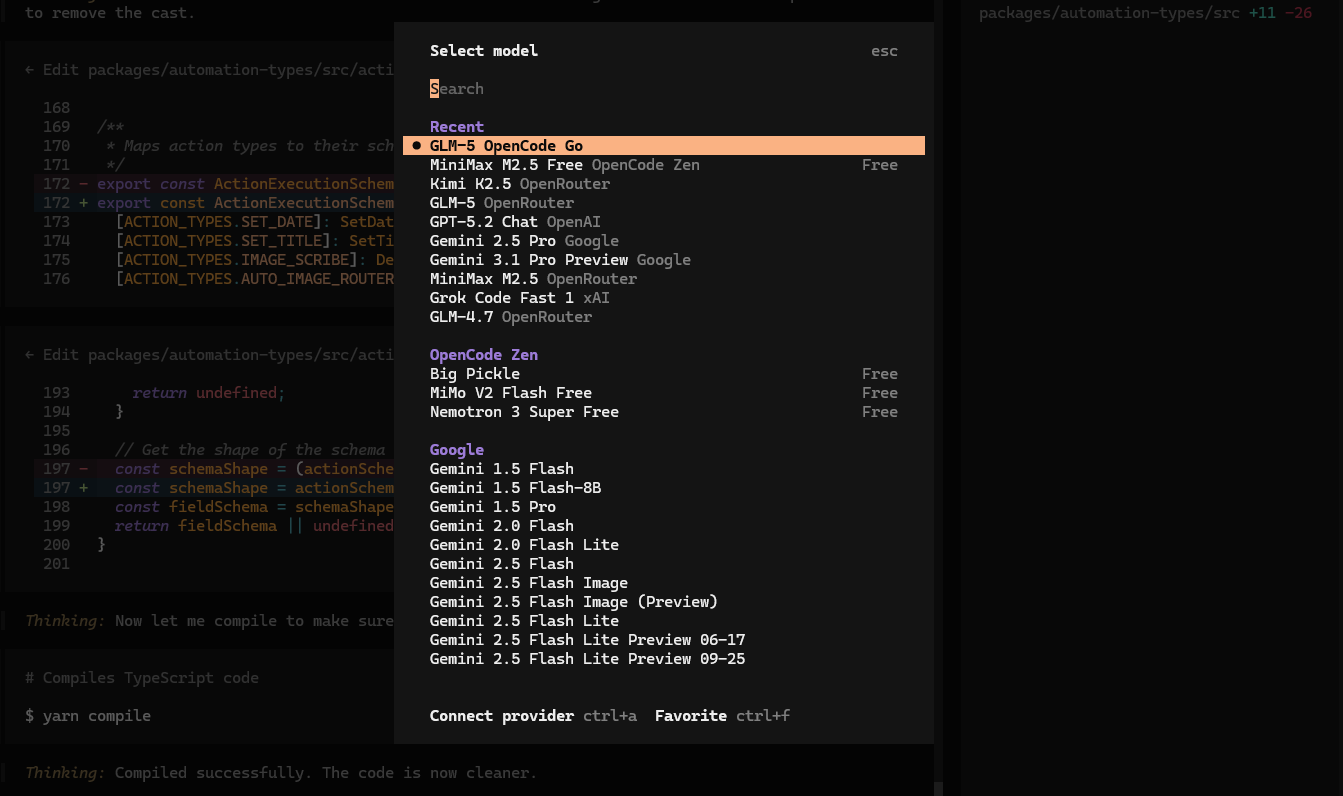Viewport: 1343px width, 796px height.
Task: Select MiniMax M2.5 OpenRouter model
Action: [664, 279]
